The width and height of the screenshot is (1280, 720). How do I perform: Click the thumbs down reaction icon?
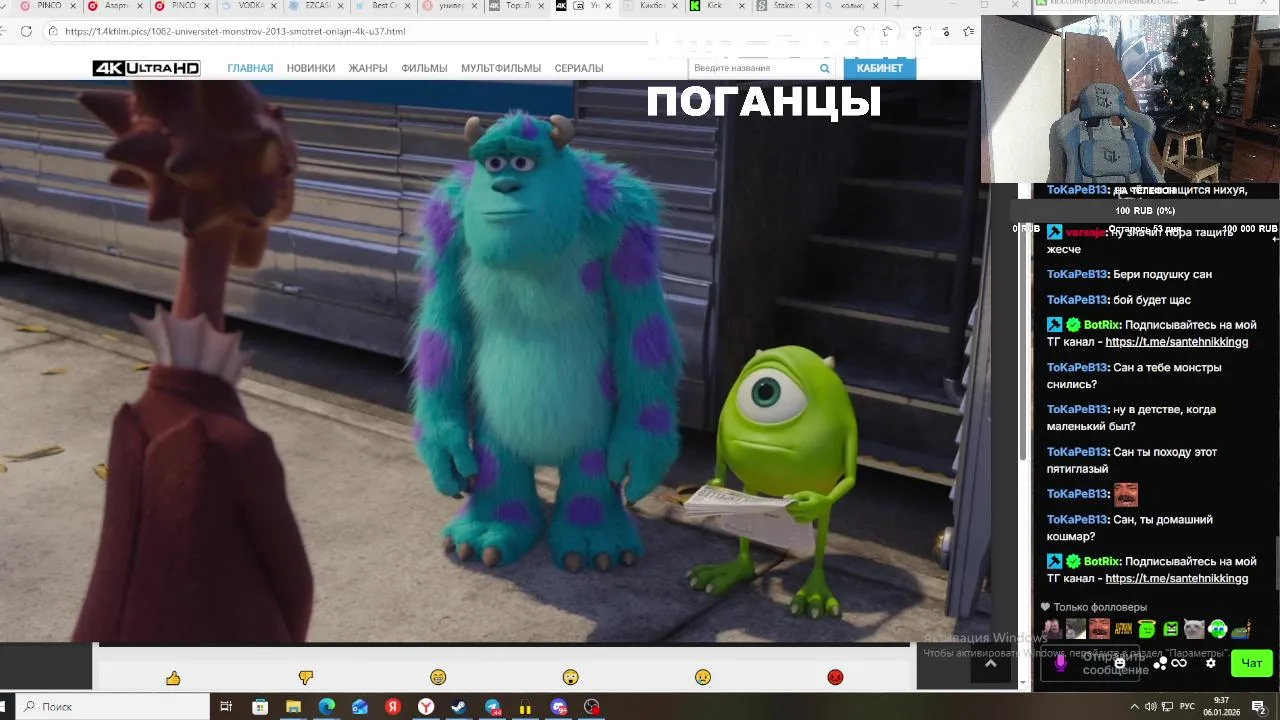(x=306, y=678)
